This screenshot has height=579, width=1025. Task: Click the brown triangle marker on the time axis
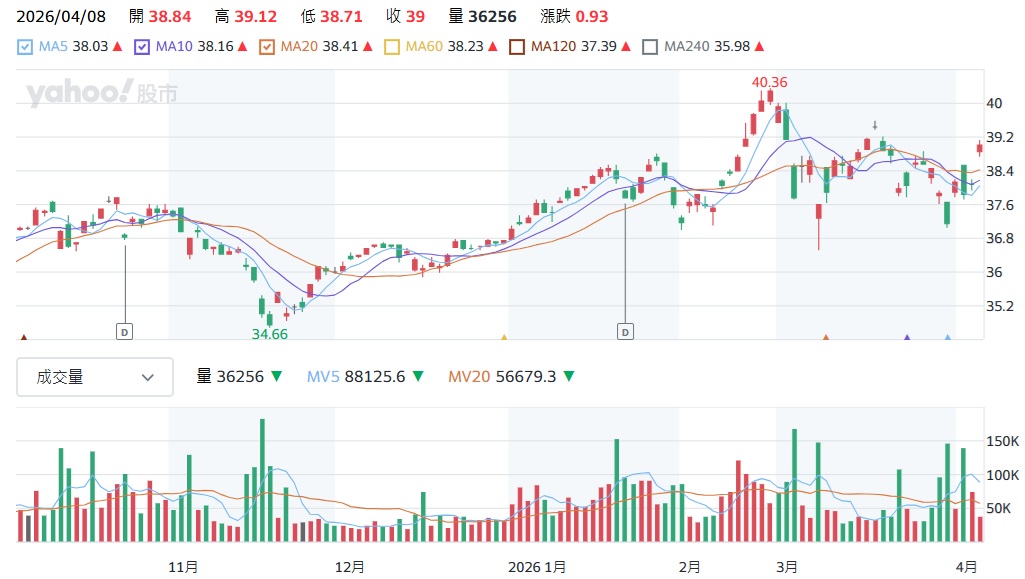[24, 338]
